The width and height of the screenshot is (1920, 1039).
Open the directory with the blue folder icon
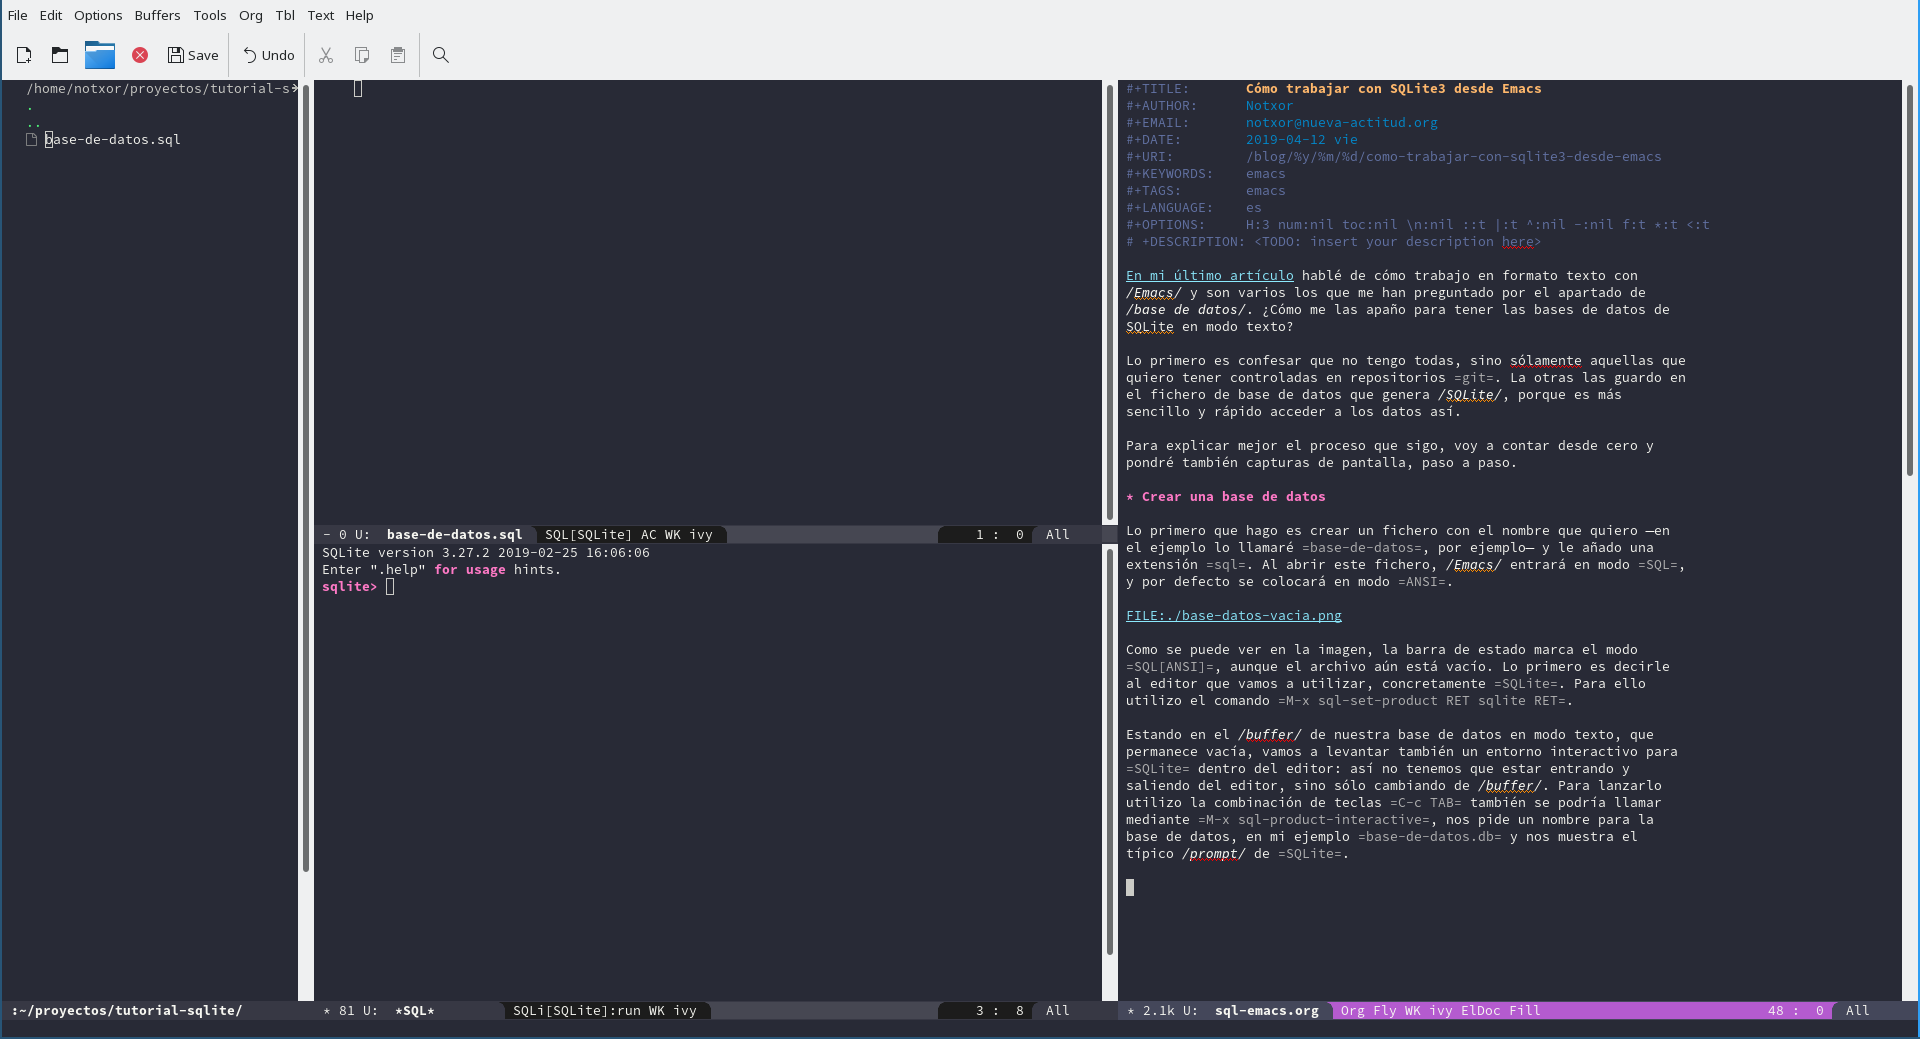point(100,55)
